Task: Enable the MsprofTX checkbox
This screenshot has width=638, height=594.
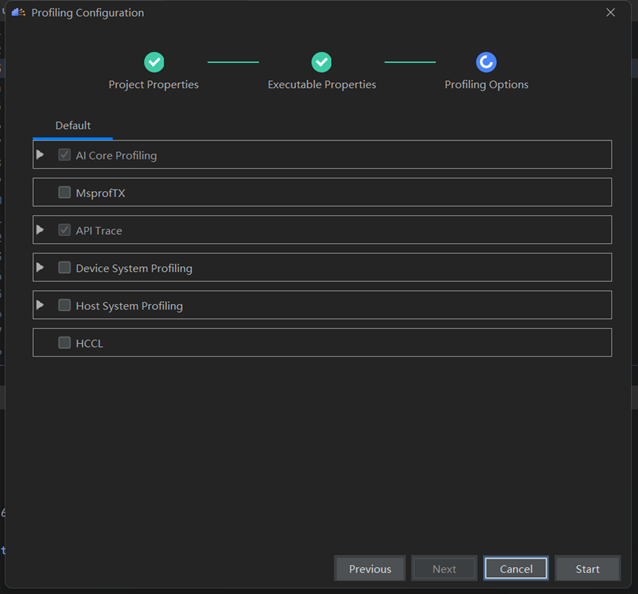Action: click(65, 193)
